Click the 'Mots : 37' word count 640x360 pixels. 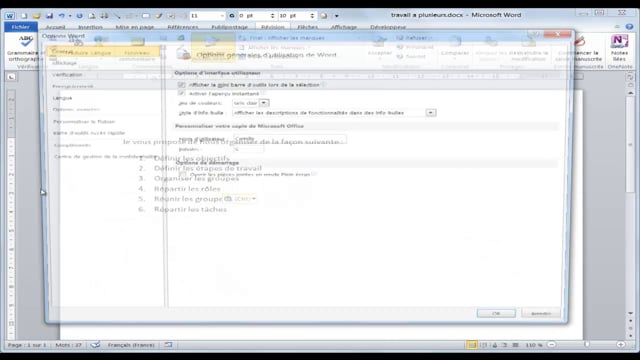[69, 345]
